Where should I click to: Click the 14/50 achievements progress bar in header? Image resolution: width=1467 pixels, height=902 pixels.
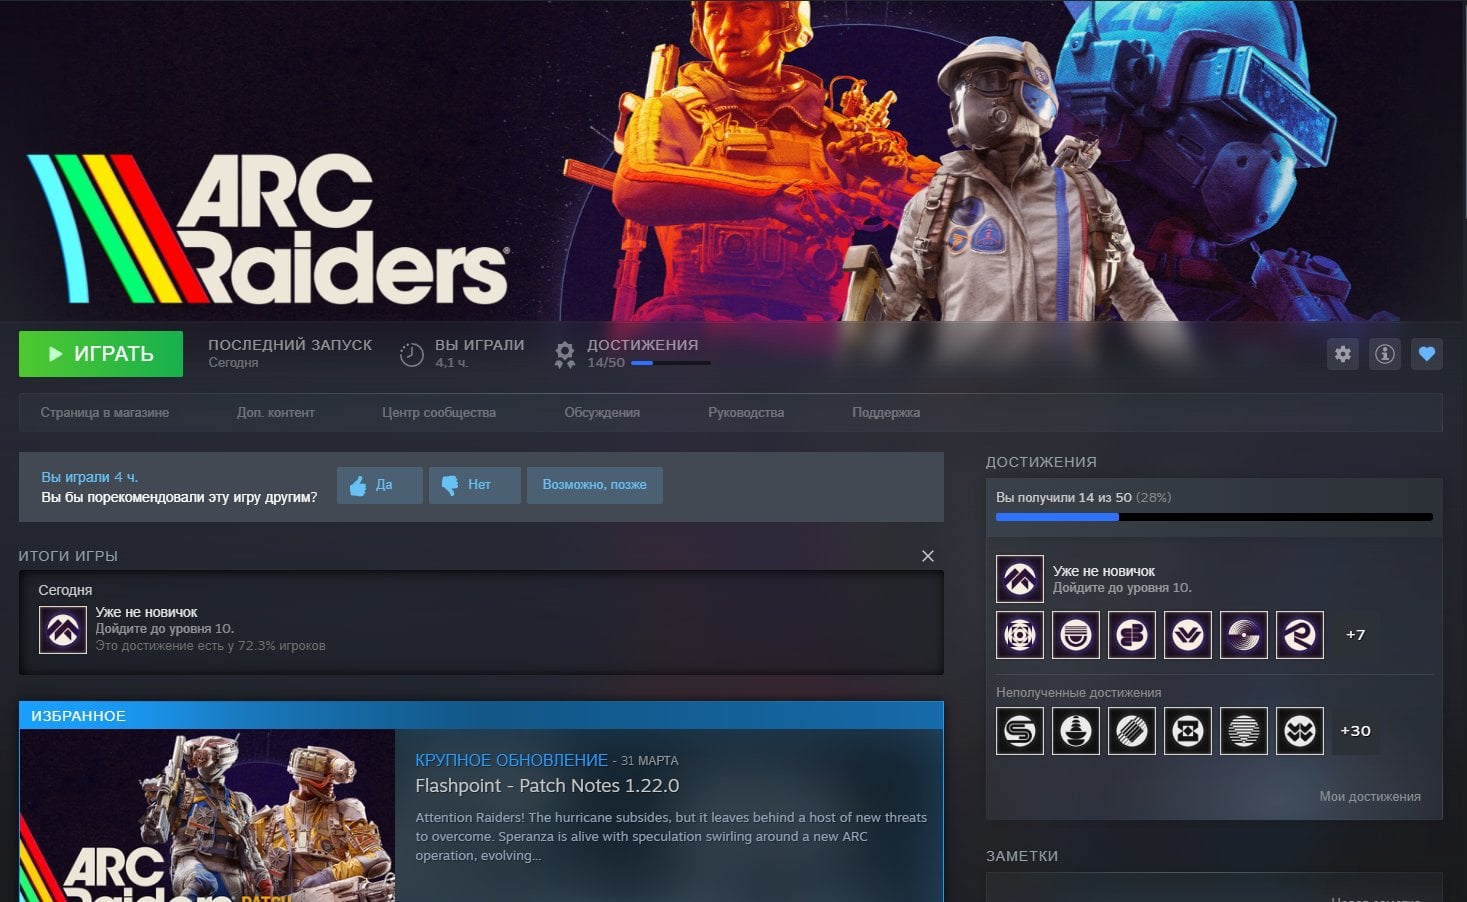[x=670, y=363]
